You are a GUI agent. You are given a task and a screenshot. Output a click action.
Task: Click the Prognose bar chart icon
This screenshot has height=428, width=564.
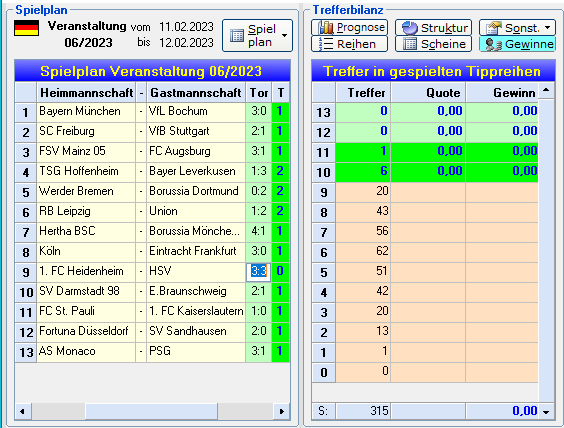[326, 27]
